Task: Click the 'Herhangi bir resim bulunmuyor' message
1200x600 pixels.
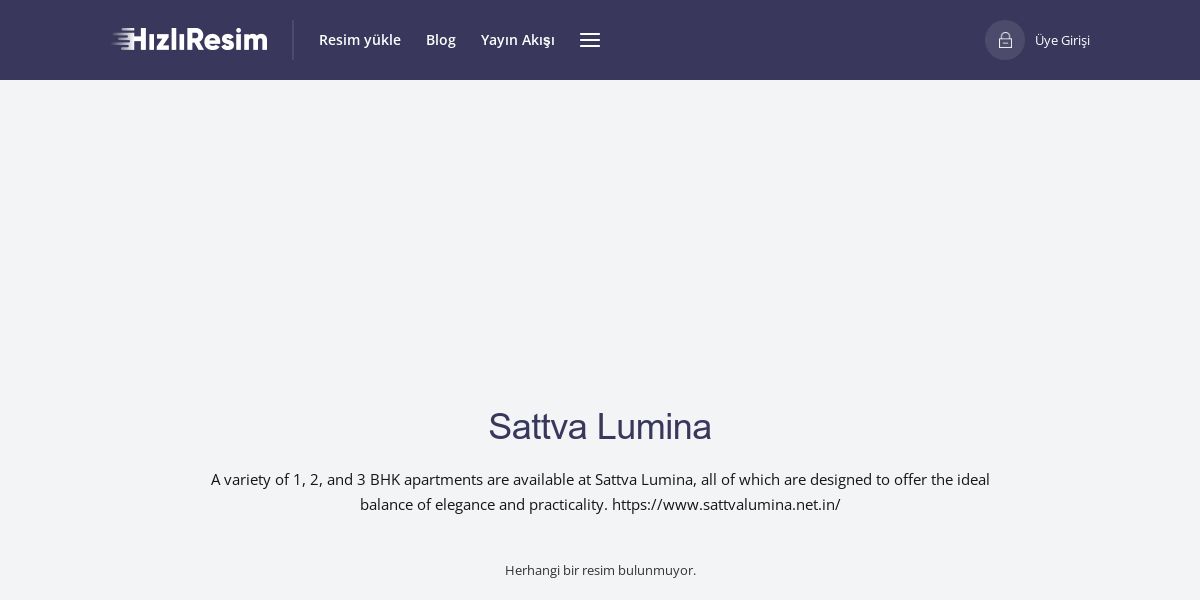Action: click(600, 570)
